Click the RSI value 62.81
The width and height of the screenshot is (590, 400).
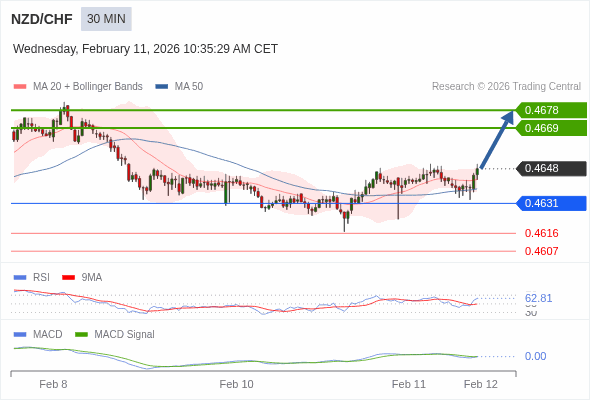click(538, 298)
